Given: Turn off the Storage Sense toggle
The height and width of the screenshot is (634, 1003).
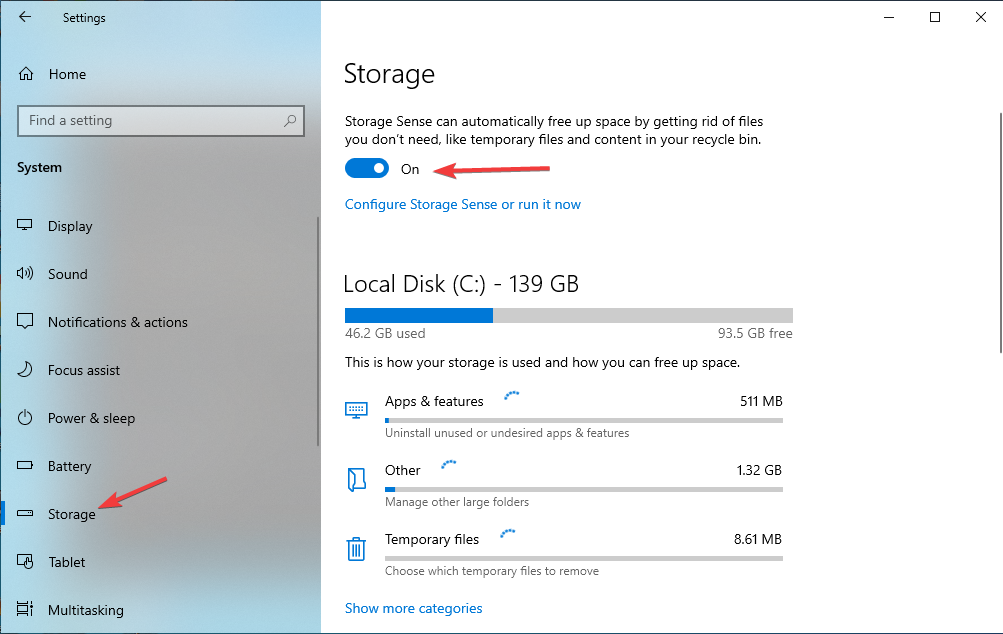Looking at the screenshot, I should pos(367,168).
